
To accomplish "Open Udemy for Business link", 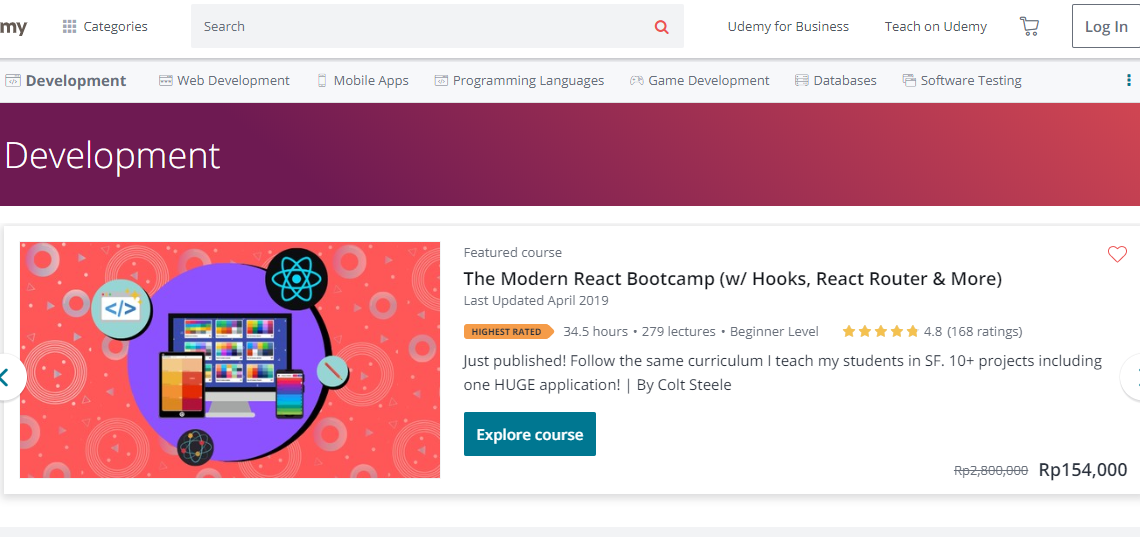I will click(x=788, y=27).
